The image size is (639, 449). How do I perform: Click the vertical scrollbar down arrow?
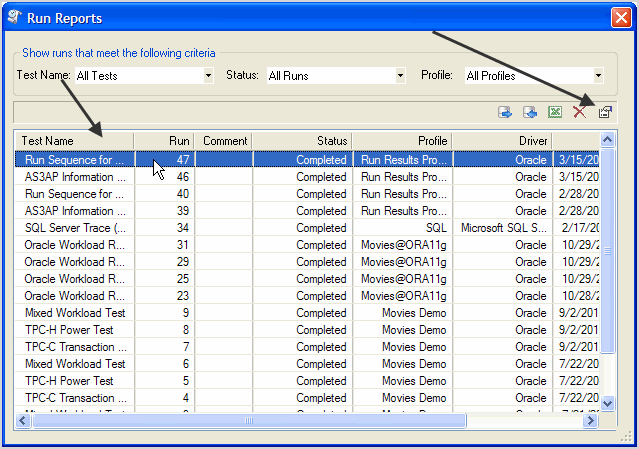607,403
